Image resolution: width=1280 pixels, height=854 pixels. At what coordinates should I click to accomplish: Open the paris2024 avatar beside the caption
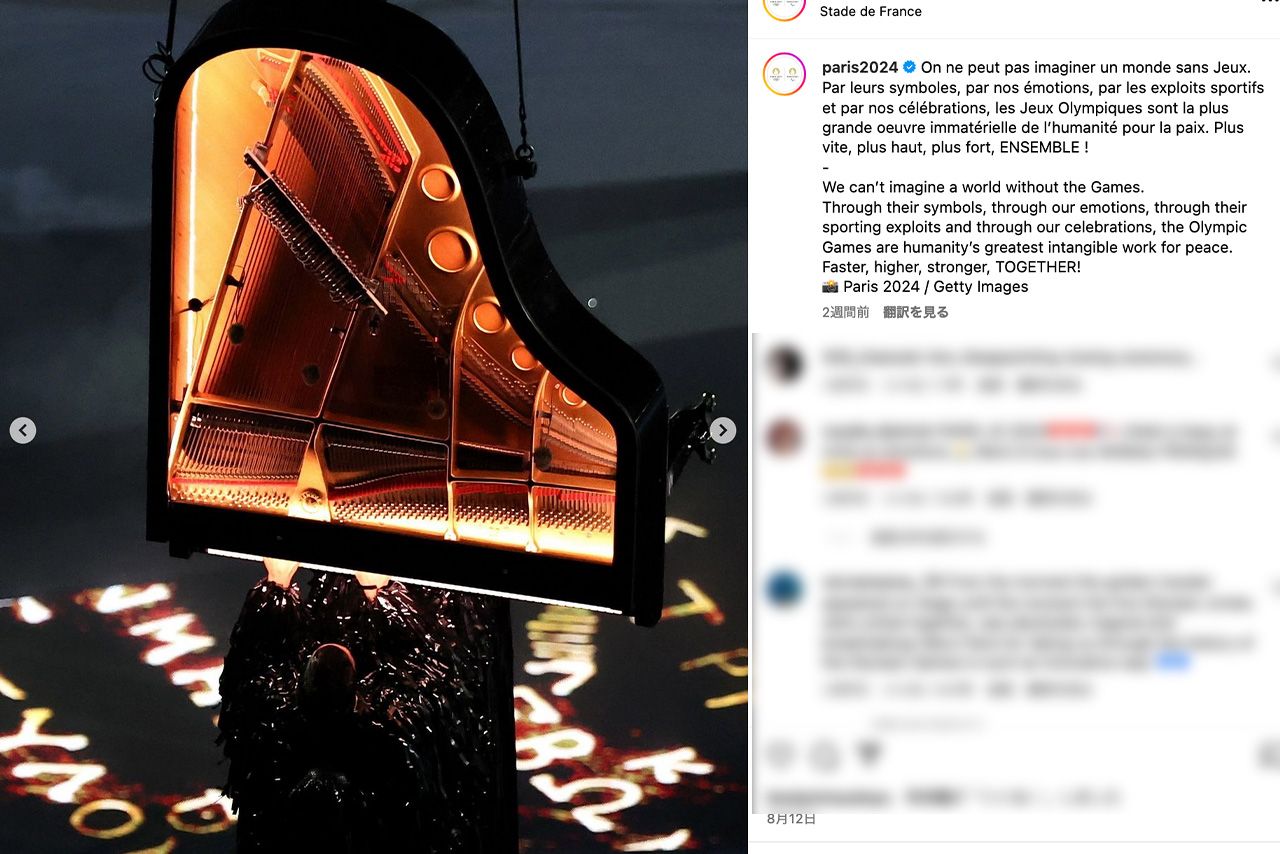click(x=784, y=74)
